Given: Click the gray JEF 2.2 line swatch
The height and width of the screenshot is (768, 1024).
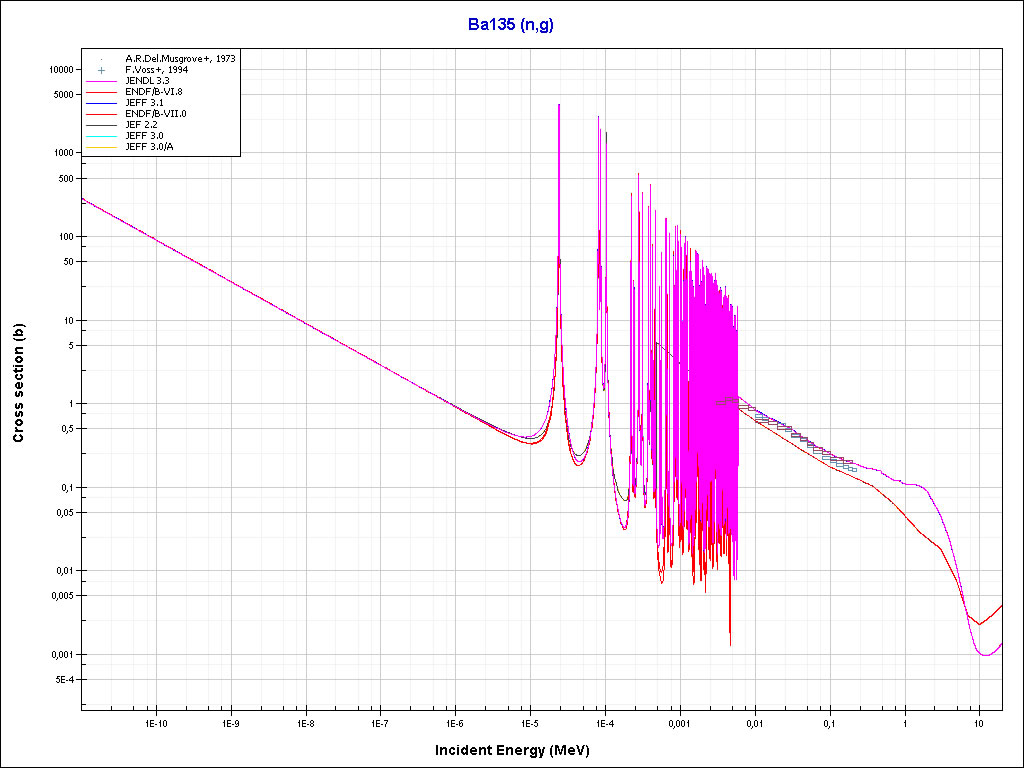Looking at the screenshot, I should pos(102,125).
